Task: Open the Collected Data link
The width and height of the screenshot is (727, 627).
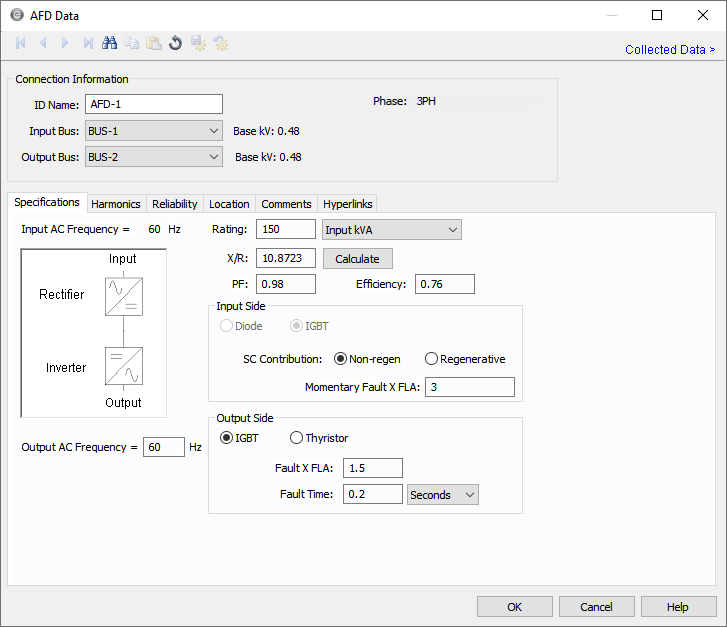Action: (669, 49)
